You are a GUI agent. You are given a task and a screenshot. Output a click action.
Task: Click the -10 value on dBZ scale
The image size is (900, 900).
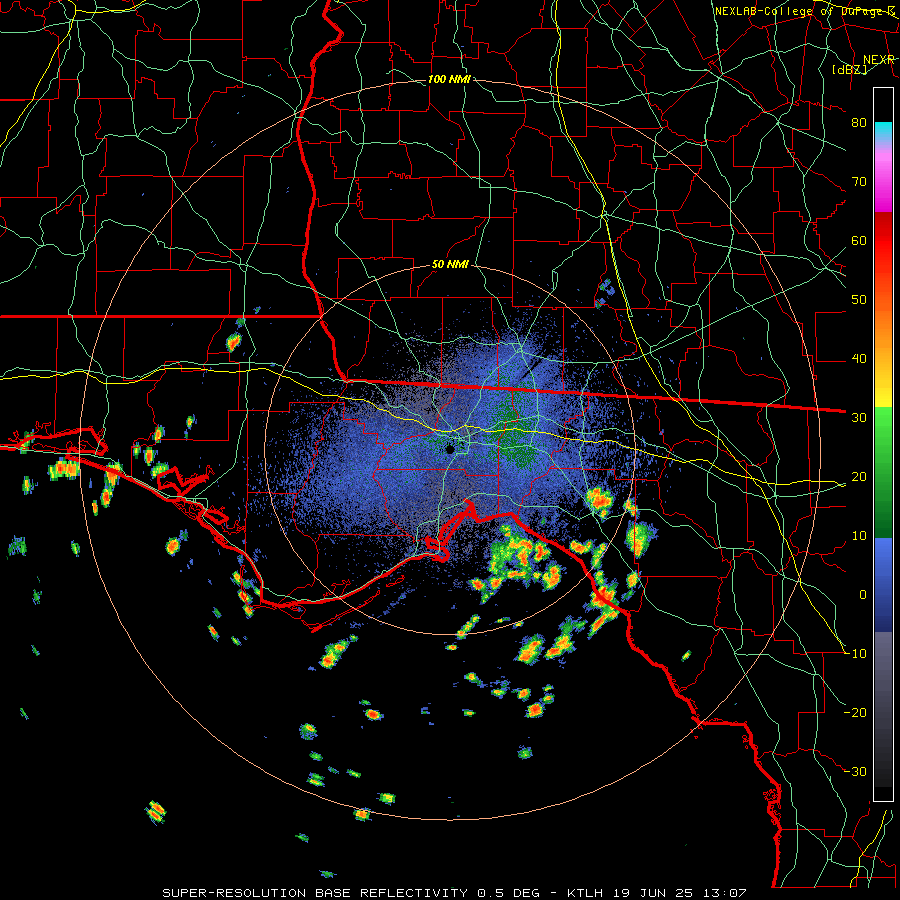click(x=855, y=654)
